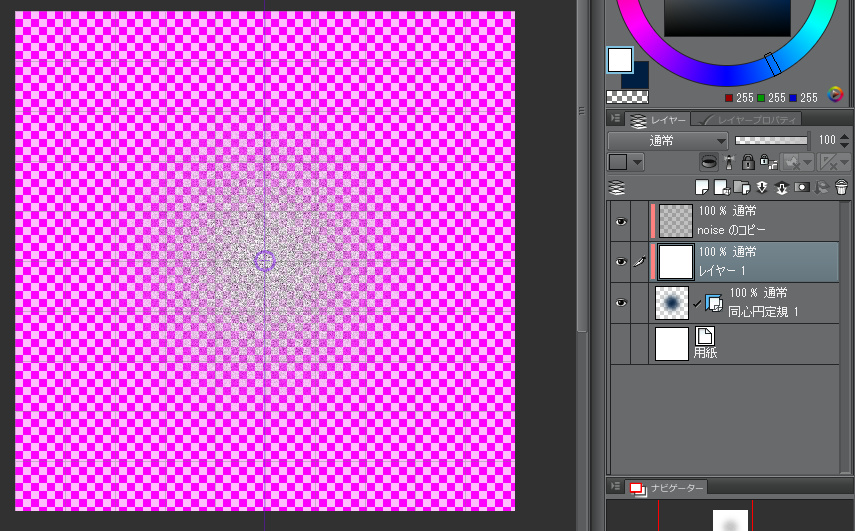Open the 通常 blending mode dropdown
Viewport: 855px width, 531px height.
tap(668, 141)
